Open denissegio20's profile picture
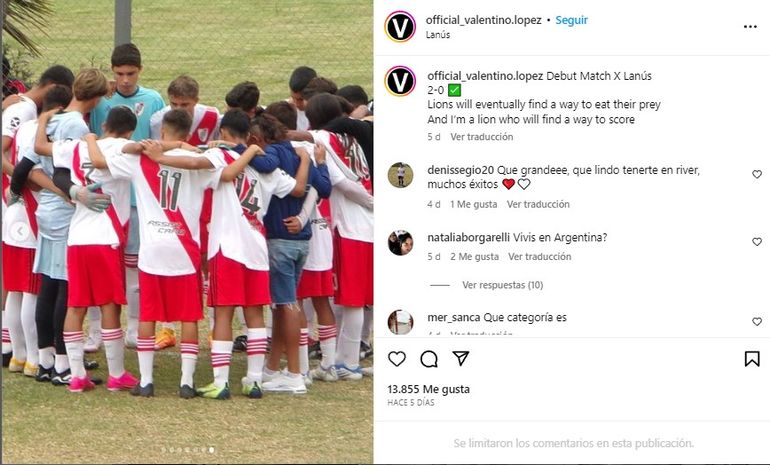Screen dimensions: 770x465 tap(400, 175)
